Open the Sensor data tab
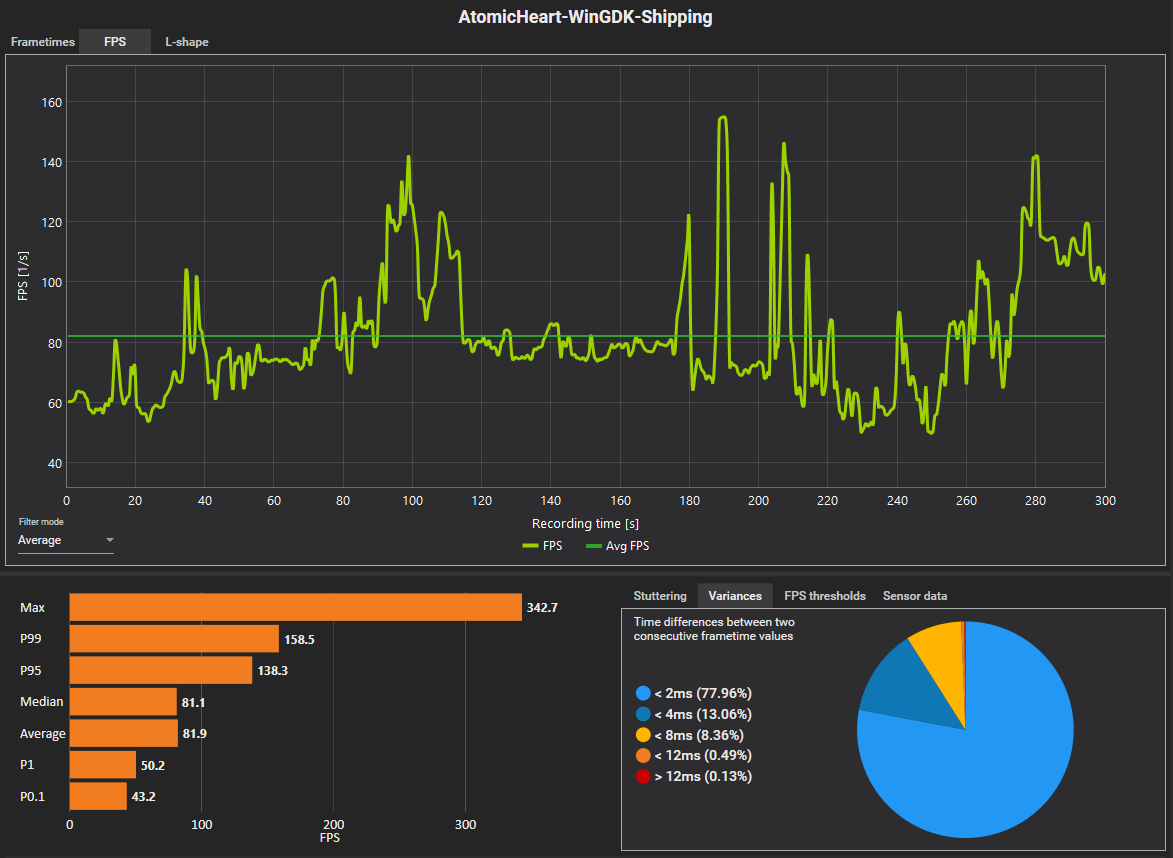 point(914,595)
